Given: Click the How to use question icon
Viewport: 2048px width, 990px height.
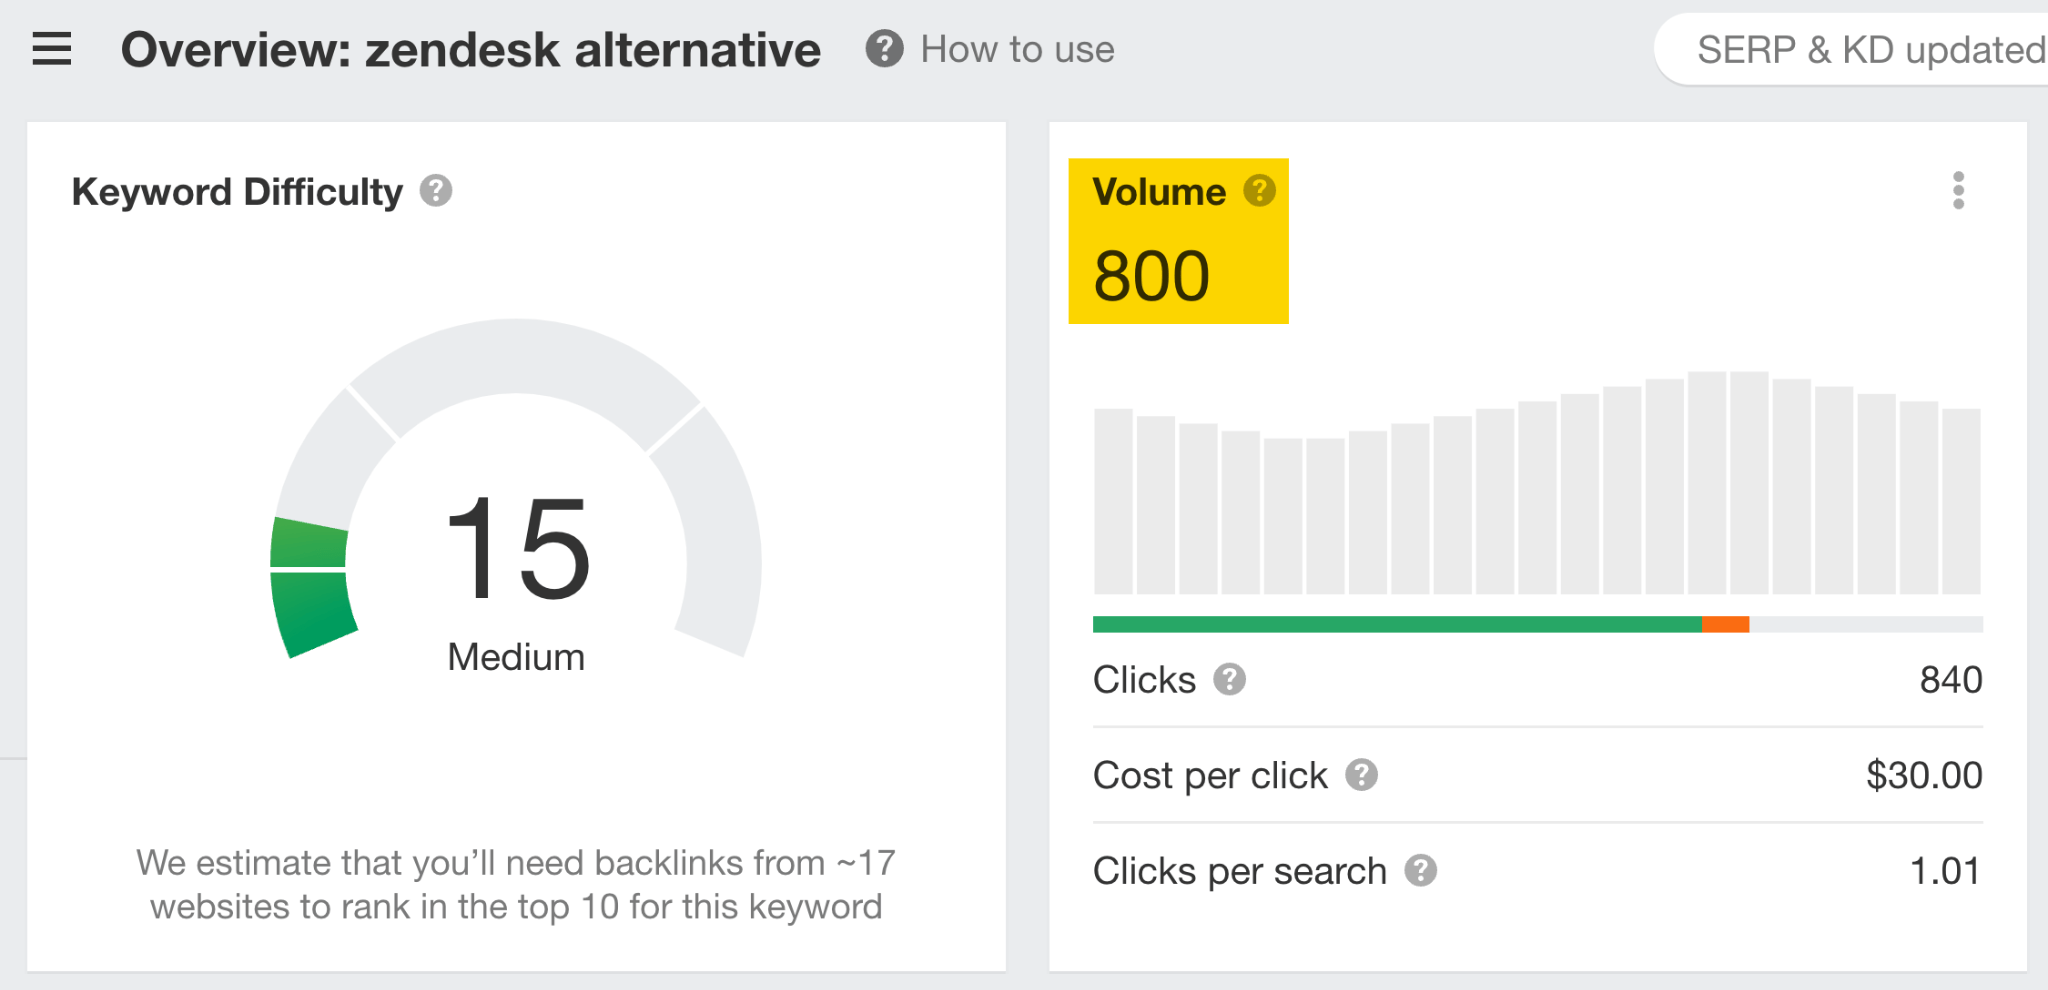Looking at the screenshot, I should tap(884, 49).
